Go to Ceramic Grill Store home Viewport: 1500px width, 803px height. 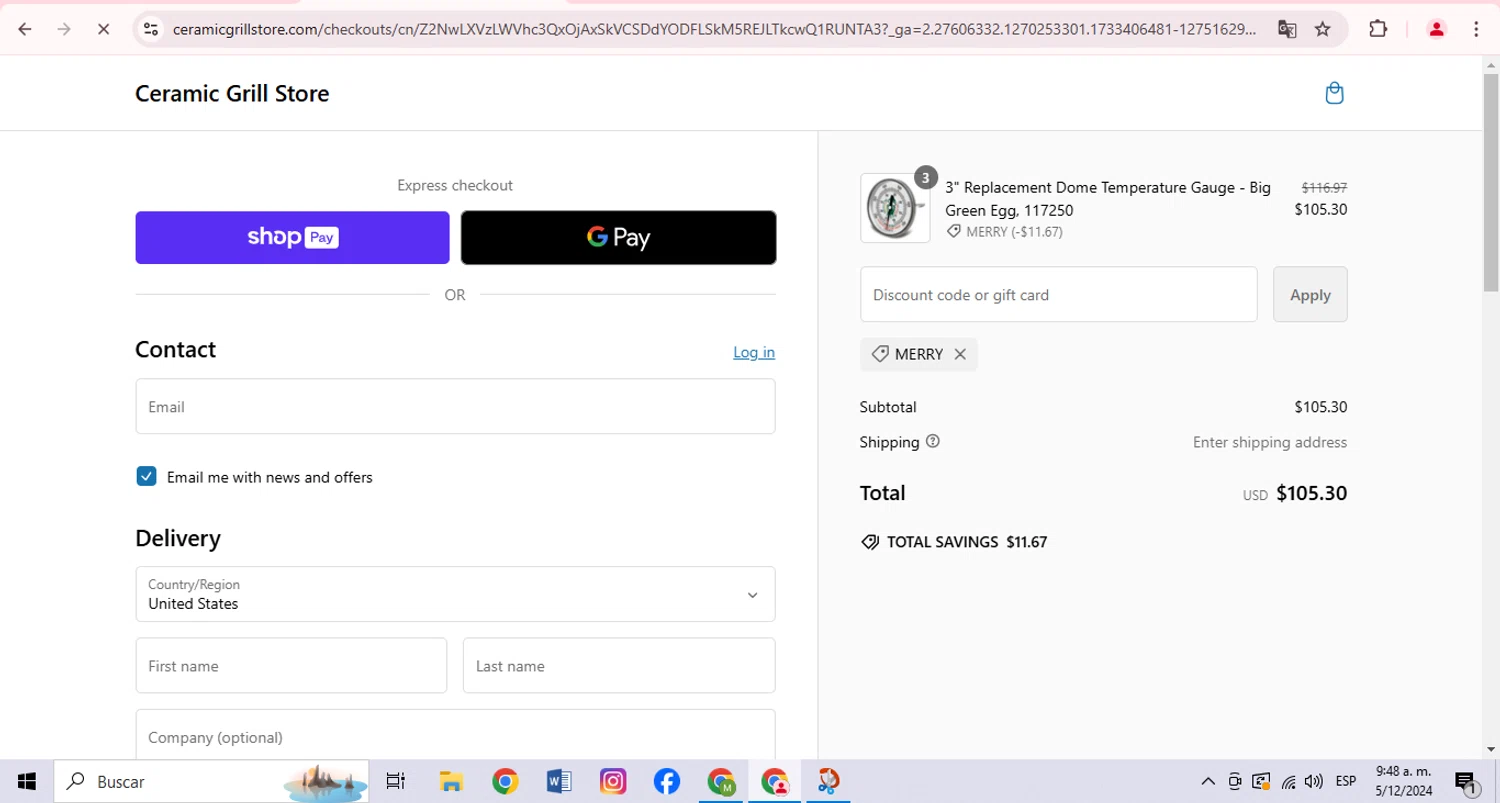coord(232,94)
